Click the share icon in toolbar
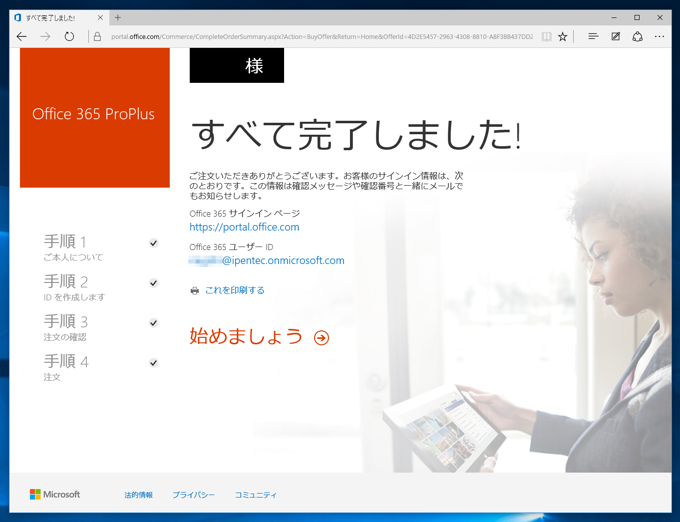The width and height of the screenshot is (680, 522). coord(637,37)
